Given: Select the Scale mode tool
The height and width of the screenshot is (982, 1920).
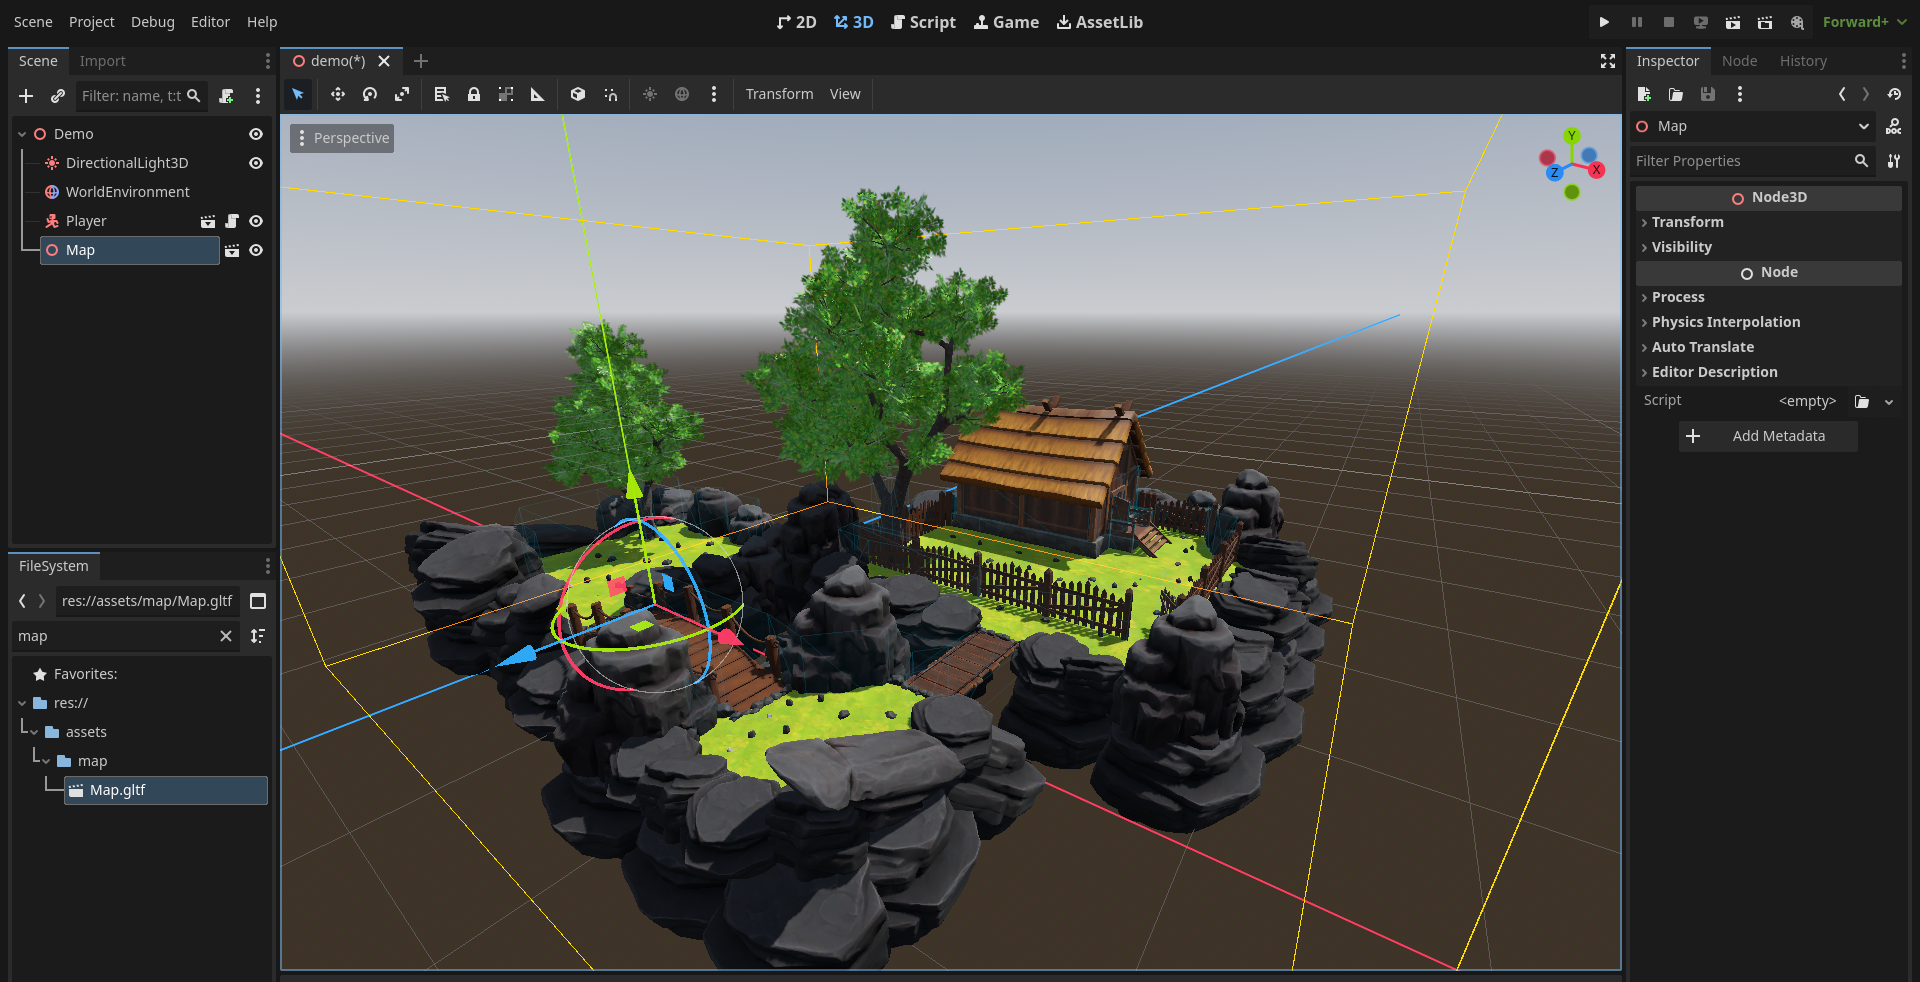Looking at the screenshot, I should tap(402, 94).
